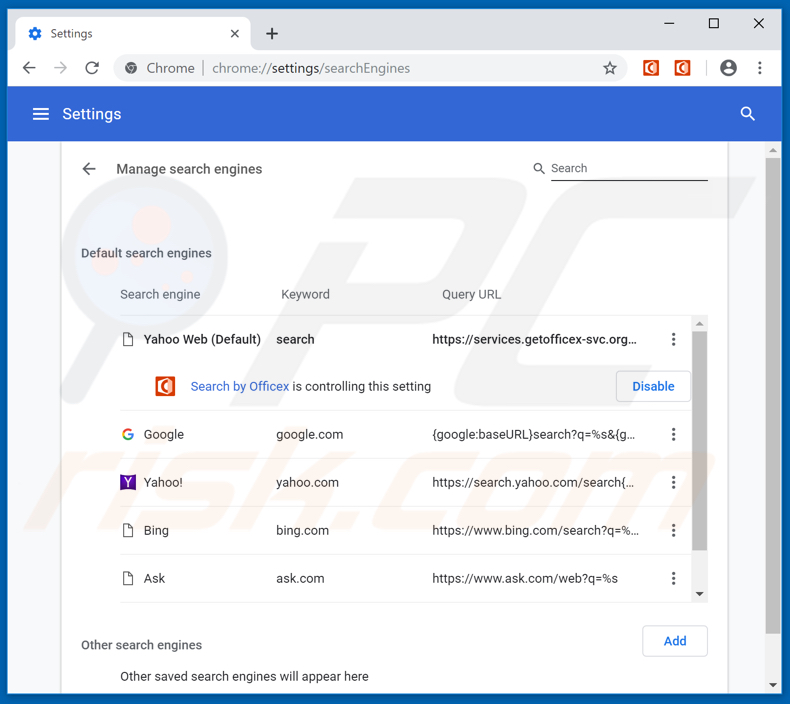Click the browser forward arrow
This screenshot has height=704, width=790.
pos(60,68)
